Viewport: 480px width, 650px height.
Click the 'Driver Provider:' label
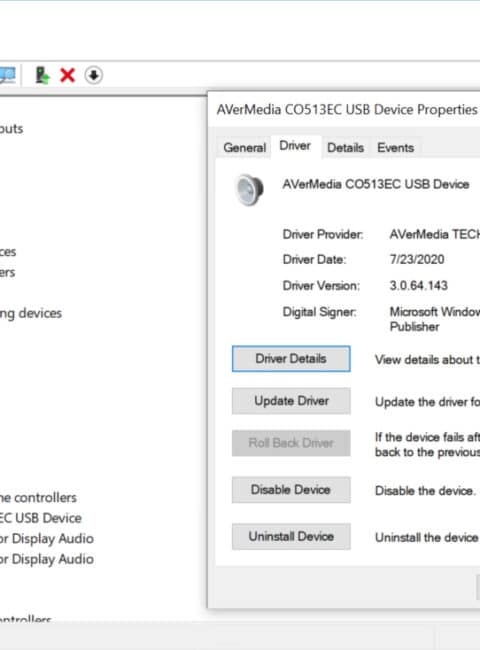coord(323,235)
